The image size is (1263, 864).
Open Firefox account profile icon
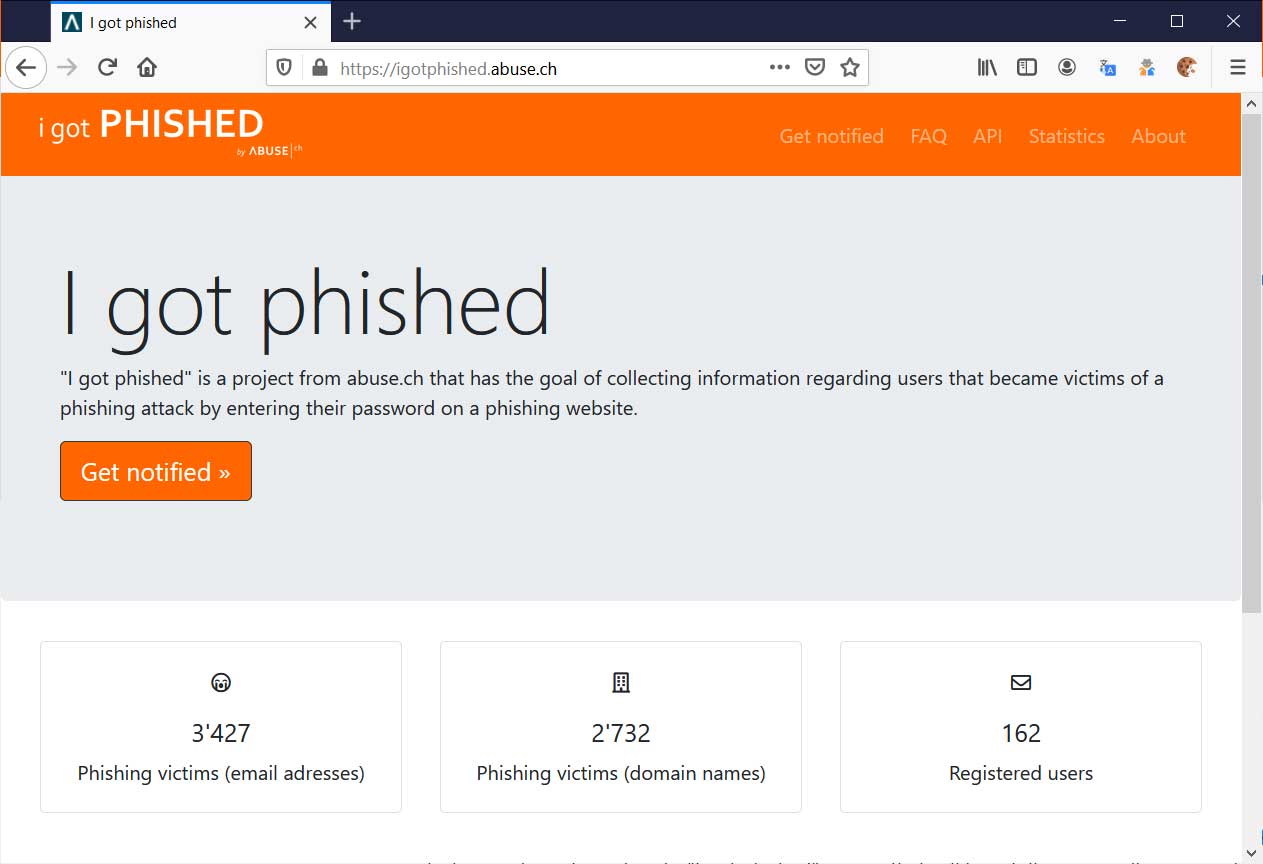pyautogui.click(x=1067, y=68)
